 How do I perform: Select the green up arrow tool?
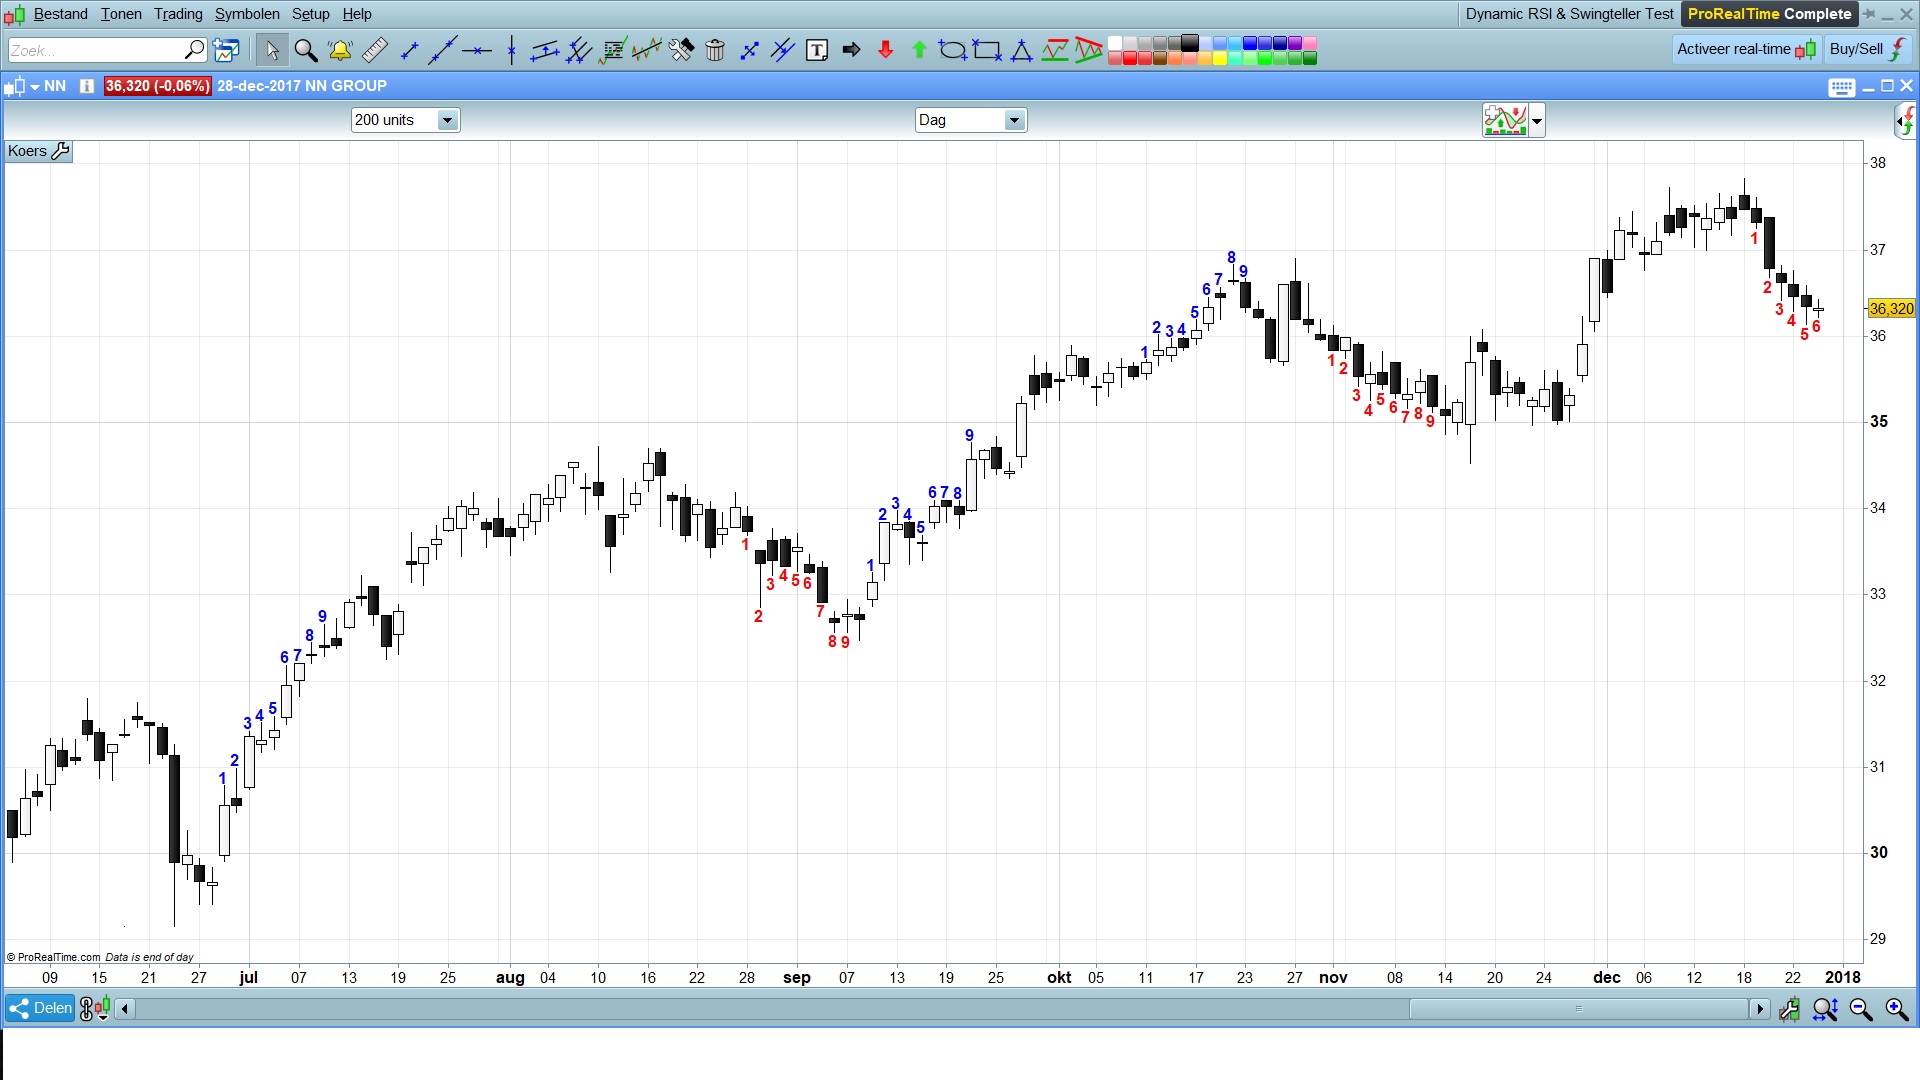coord(919,50)
